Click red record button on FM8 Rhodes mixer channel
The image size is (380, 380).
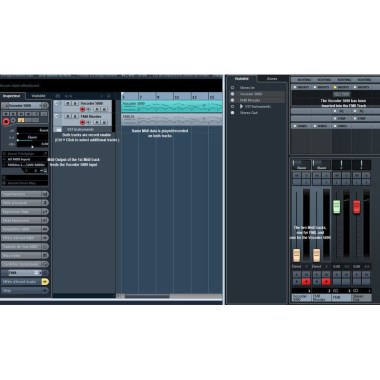coord(326,282)
